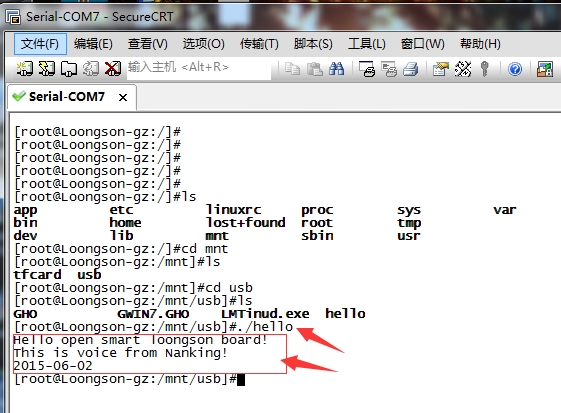
Task: Open the 文件(F) menu
Action: coord(40,44)
